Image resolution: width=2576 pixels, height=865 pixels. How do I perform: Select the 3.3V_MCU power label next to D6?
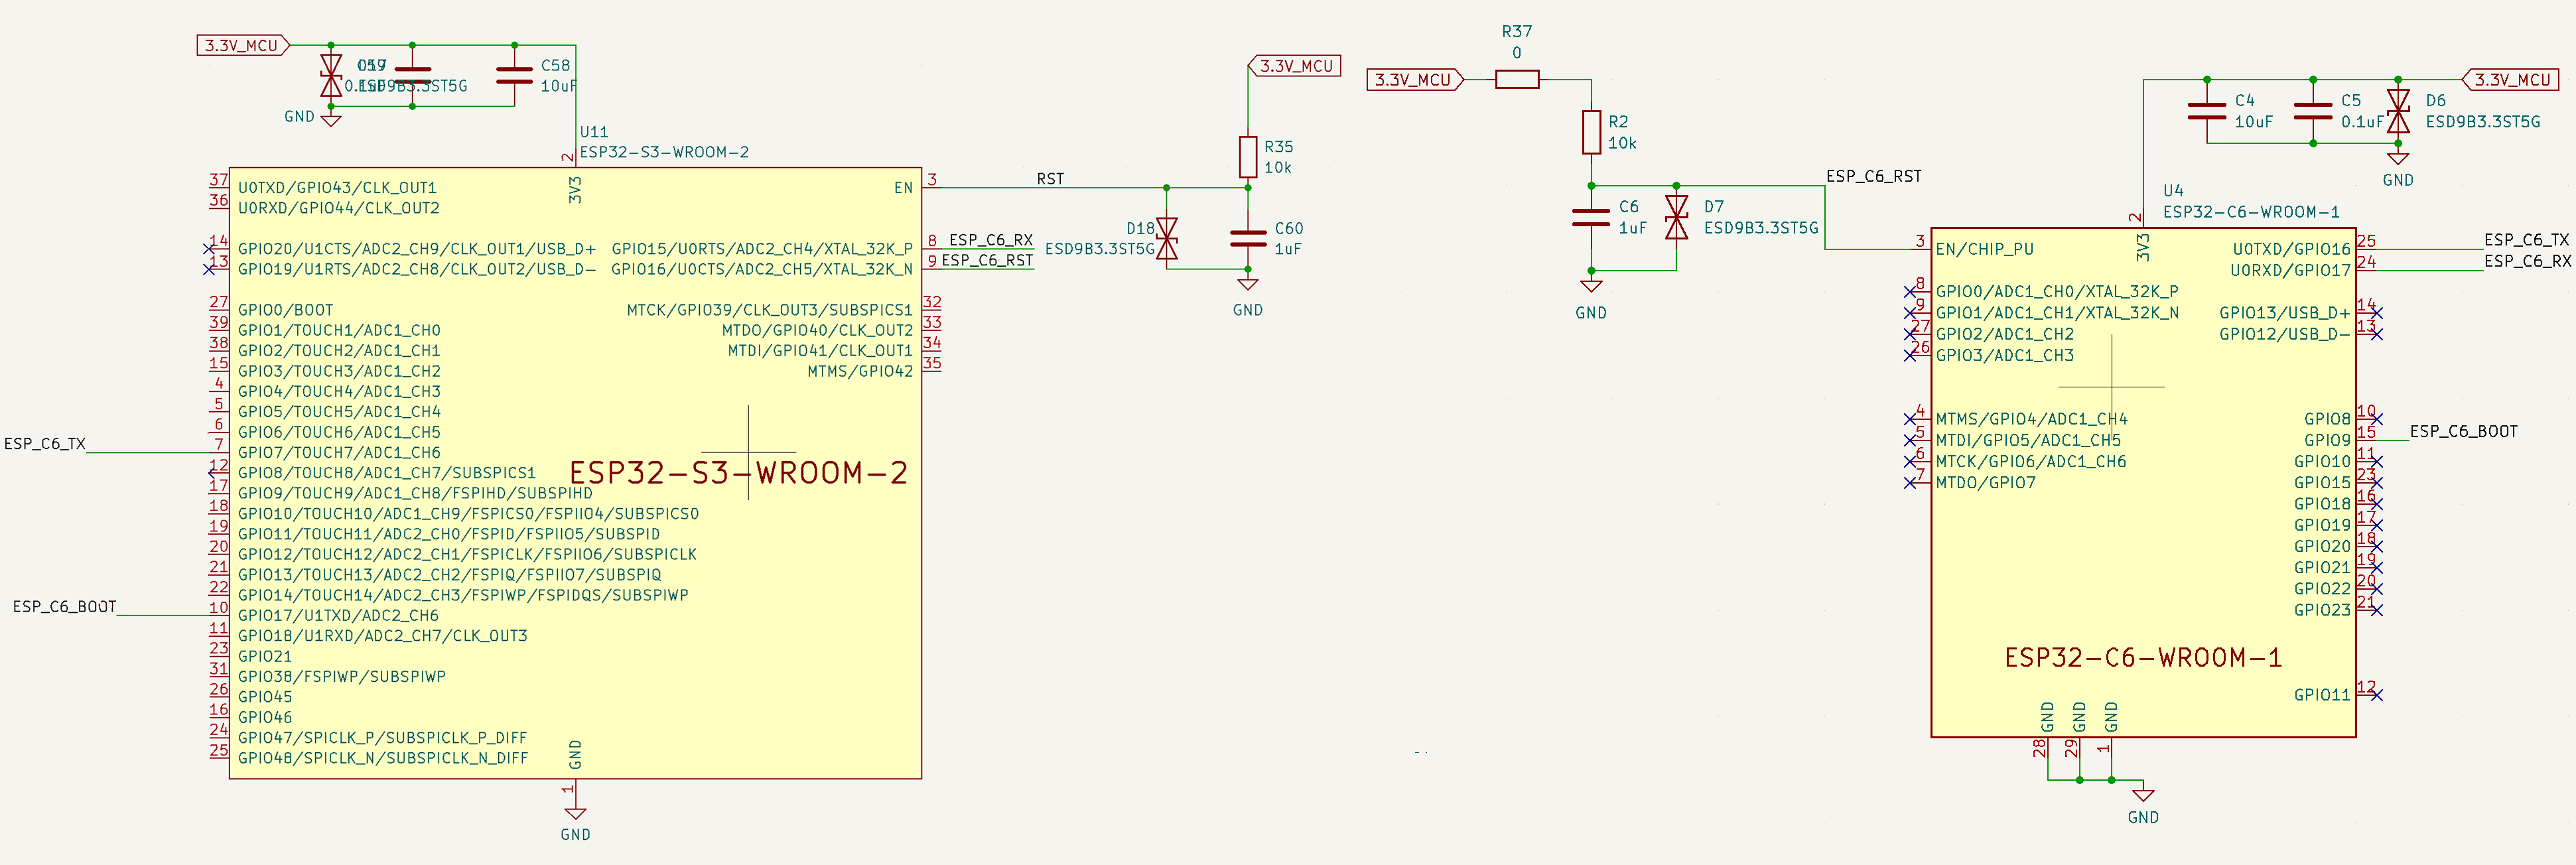pyautogui.click(x=2511, y=79)
